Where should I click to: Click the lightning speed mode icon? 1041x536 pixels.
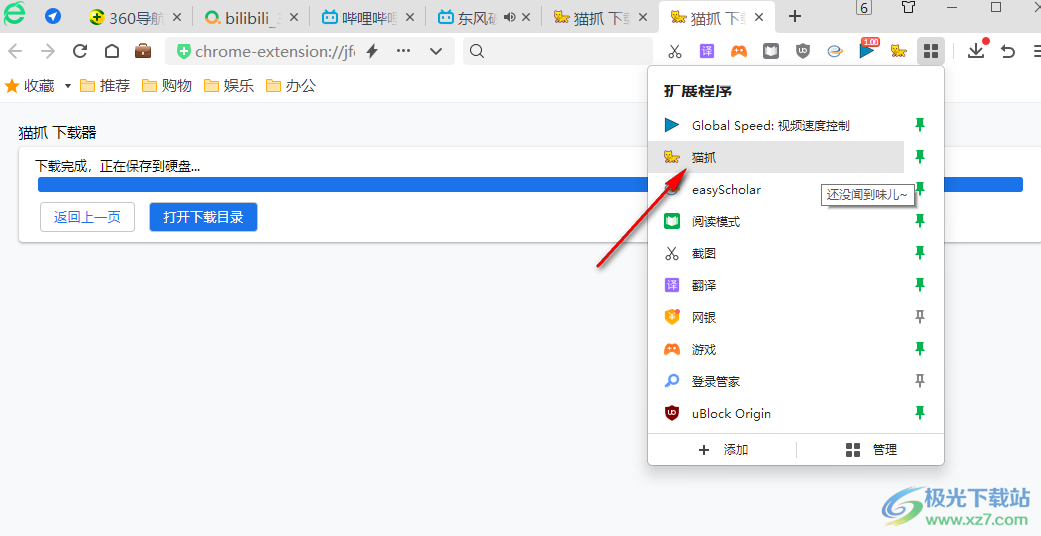[372, 51]
